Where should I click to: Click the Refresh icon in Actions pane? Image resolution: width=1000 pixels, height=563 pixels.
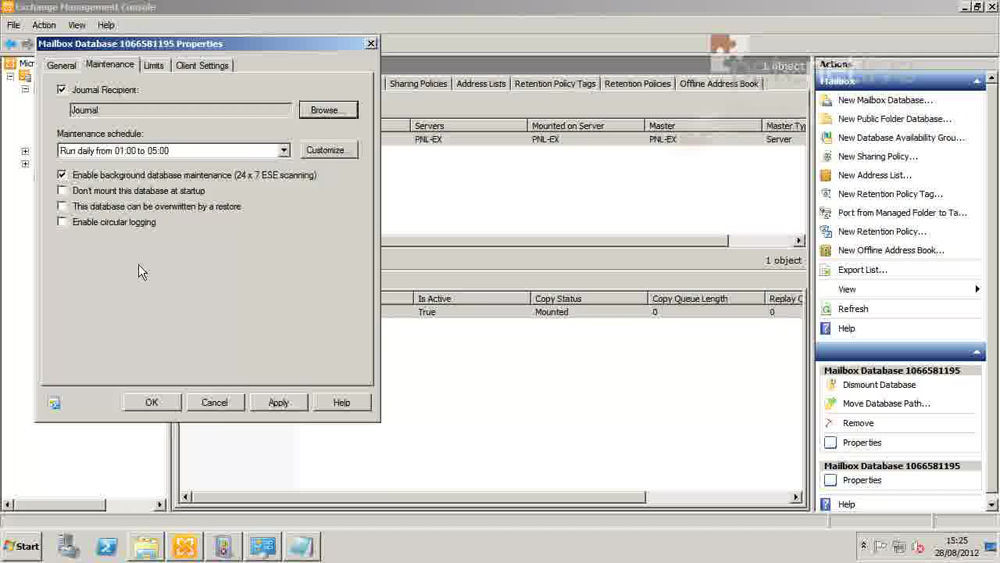point(826,309)
